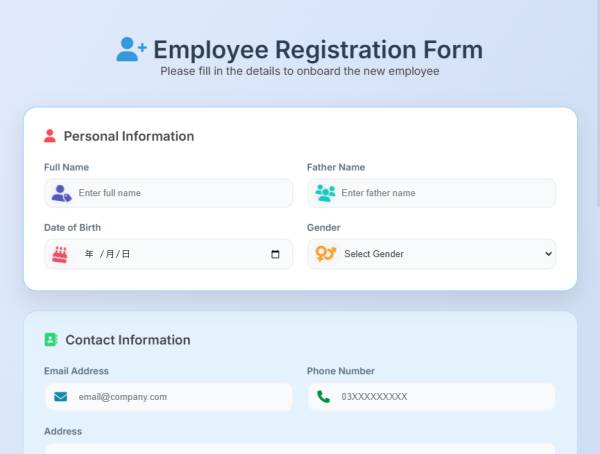The width and height of the screenshot is (600, 454).
Task: Click the user icon in Full Name field
Action: pos(61,193)
